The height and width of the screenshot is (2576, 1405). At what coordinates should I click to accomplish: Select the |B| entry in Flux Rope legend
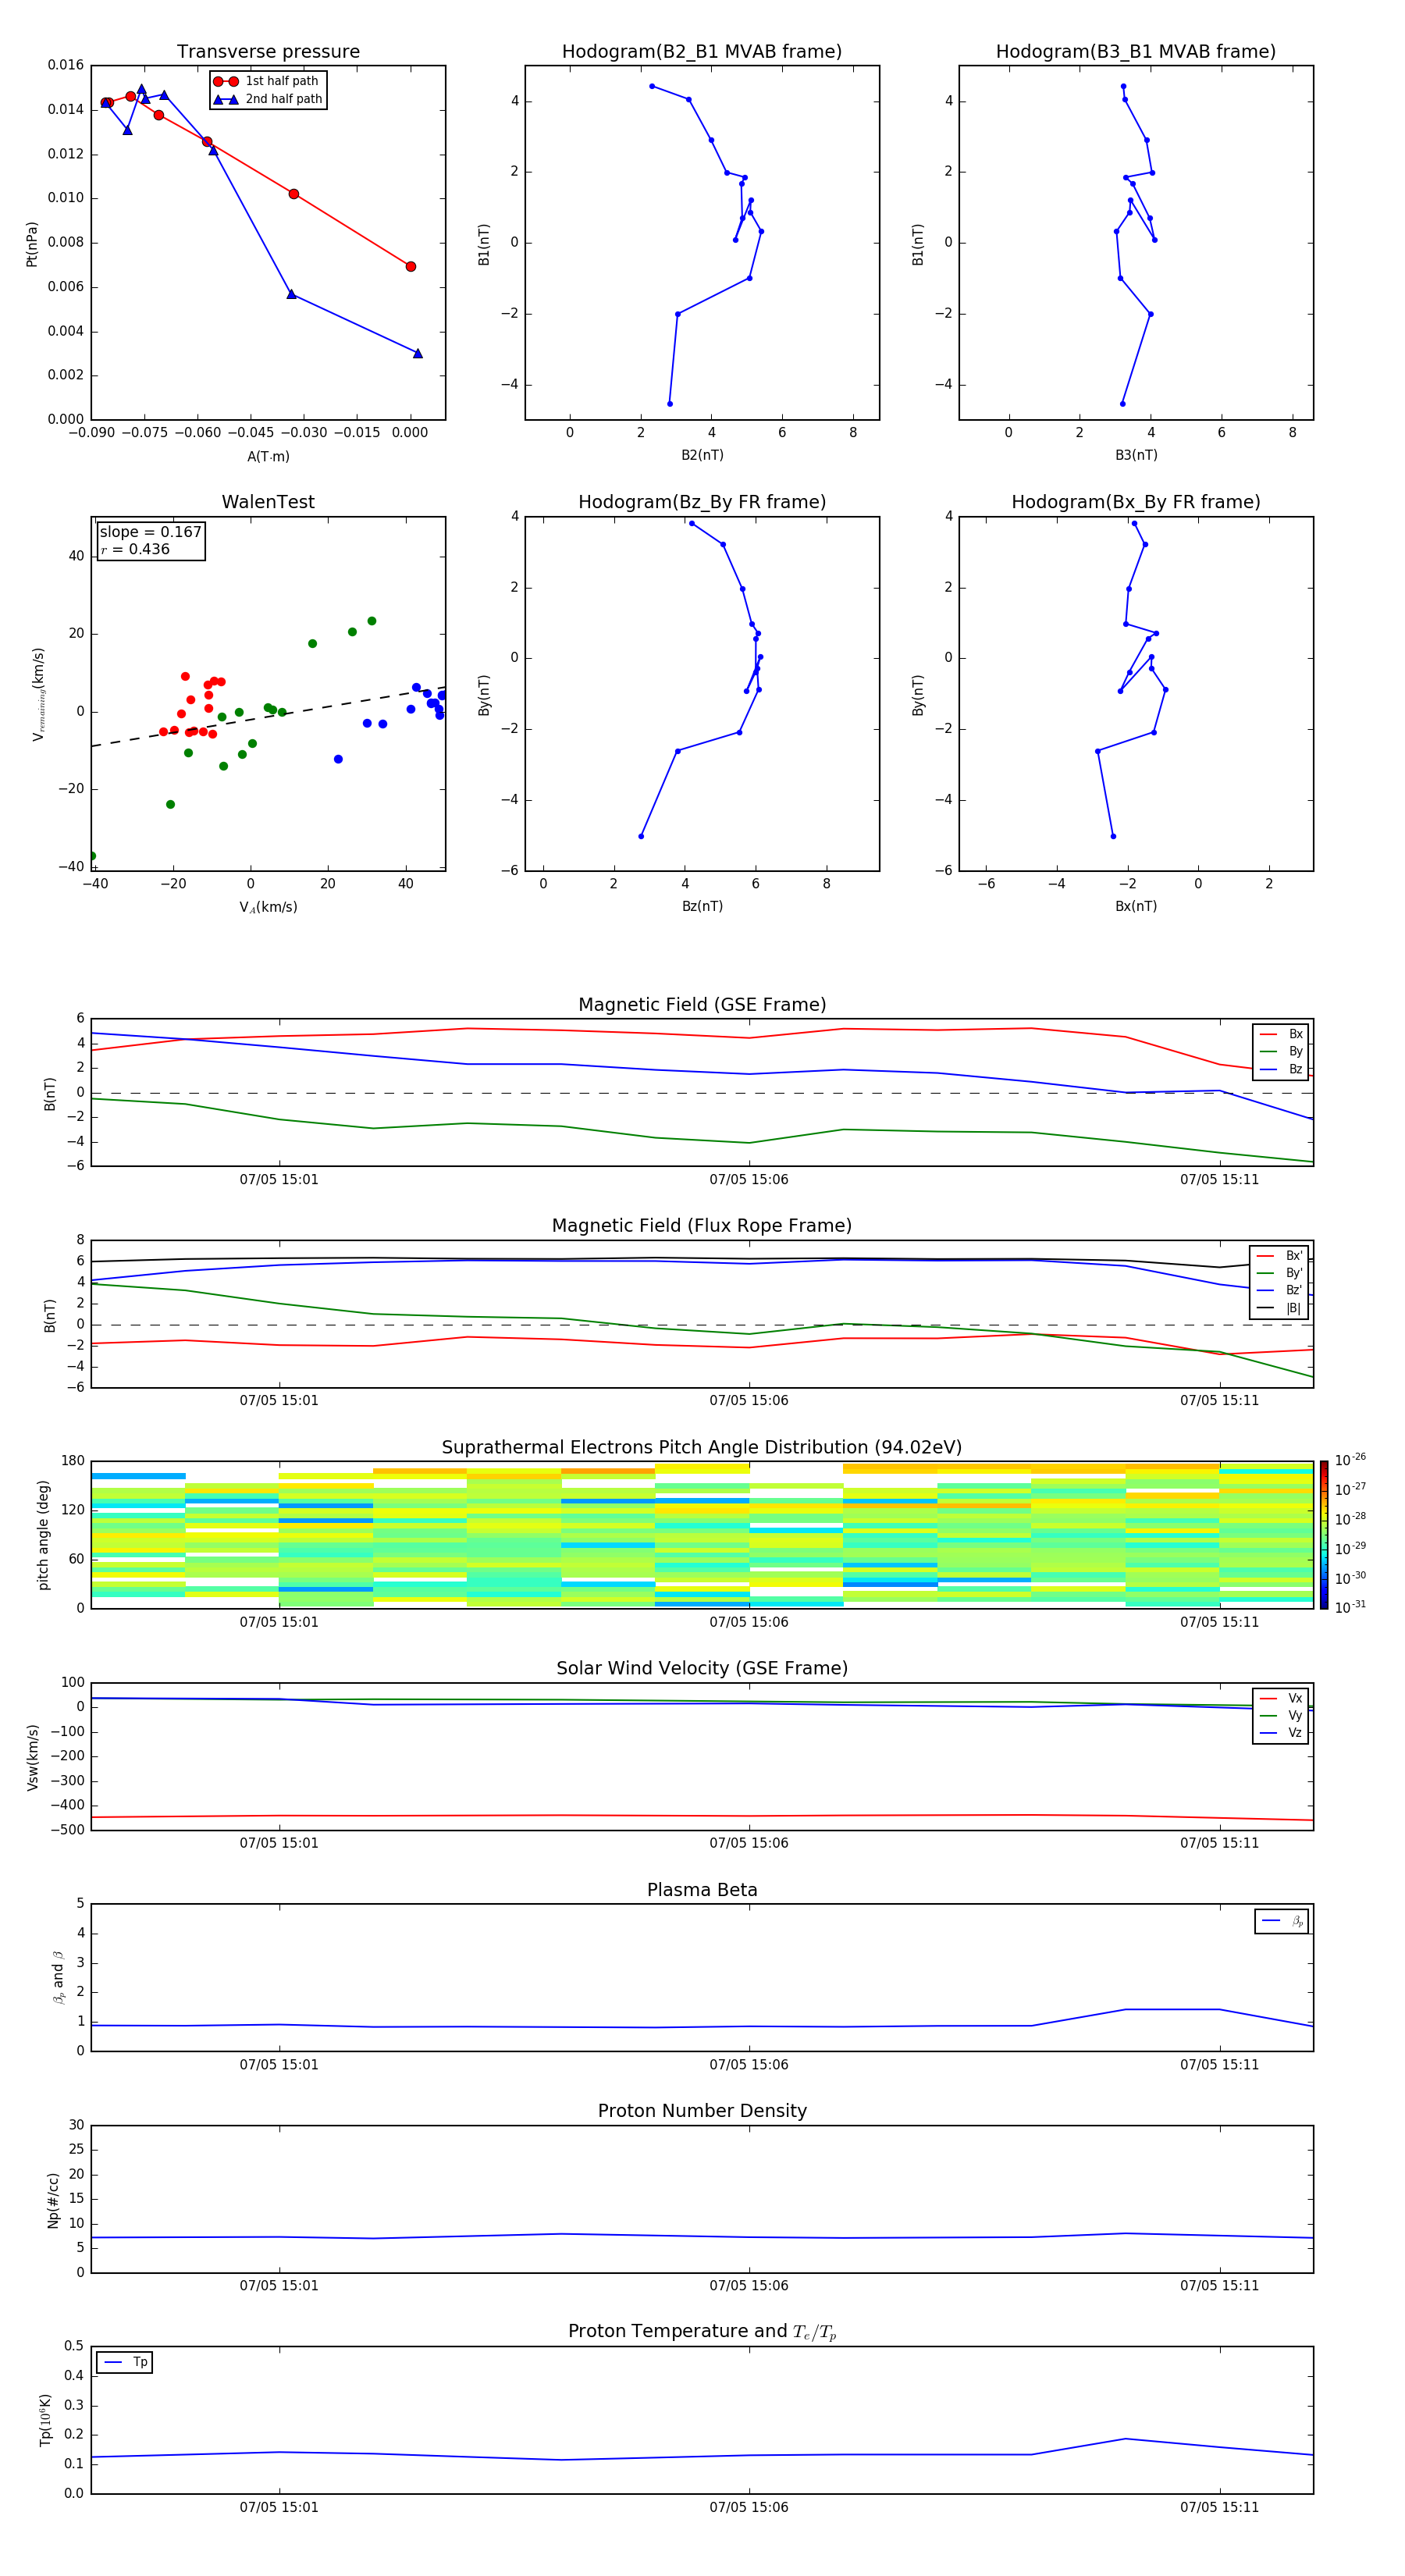point(1280,1308)
